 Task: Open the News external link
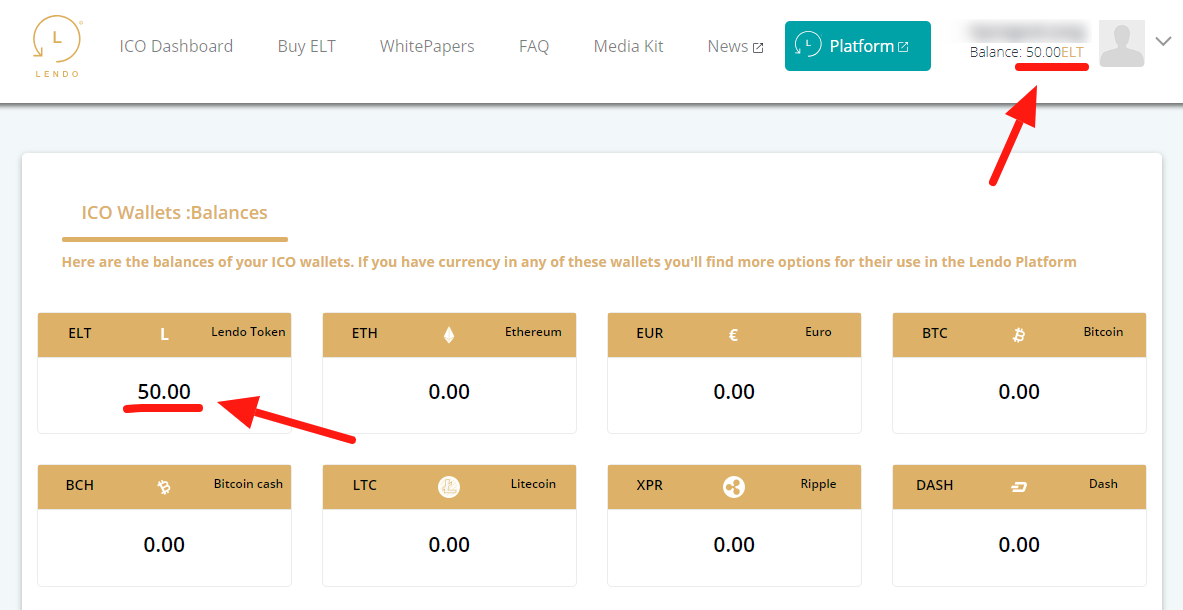coord(736,47)
